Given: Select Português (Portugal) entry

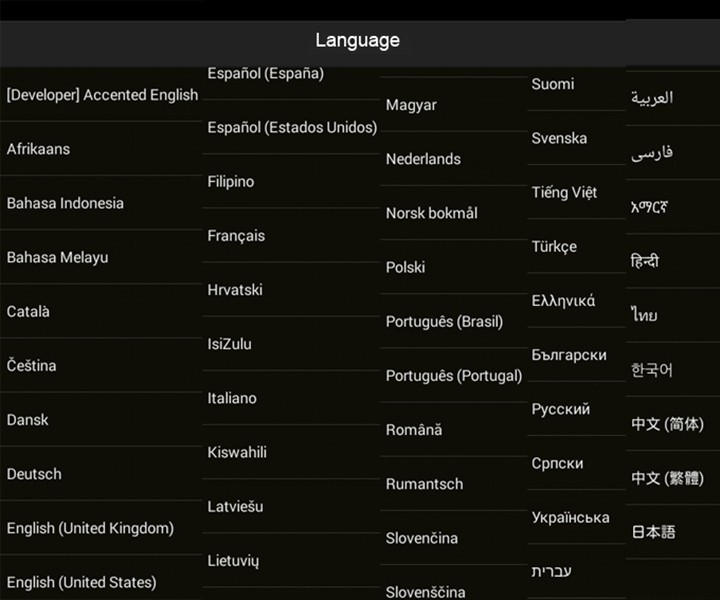Looking at the screenshot, I should 454,376.
